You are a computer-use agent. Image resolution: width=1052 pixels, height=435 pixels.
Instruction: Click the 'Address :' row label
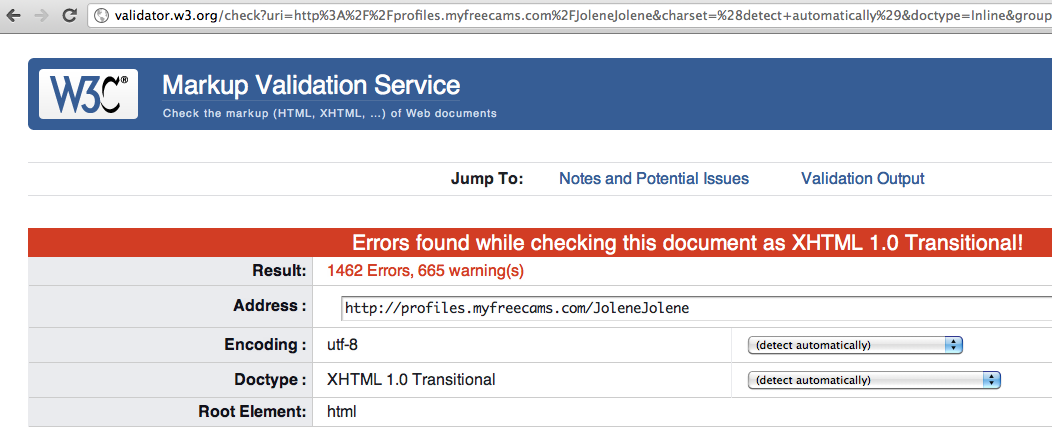pyautogui.click(x=270, y=306)
